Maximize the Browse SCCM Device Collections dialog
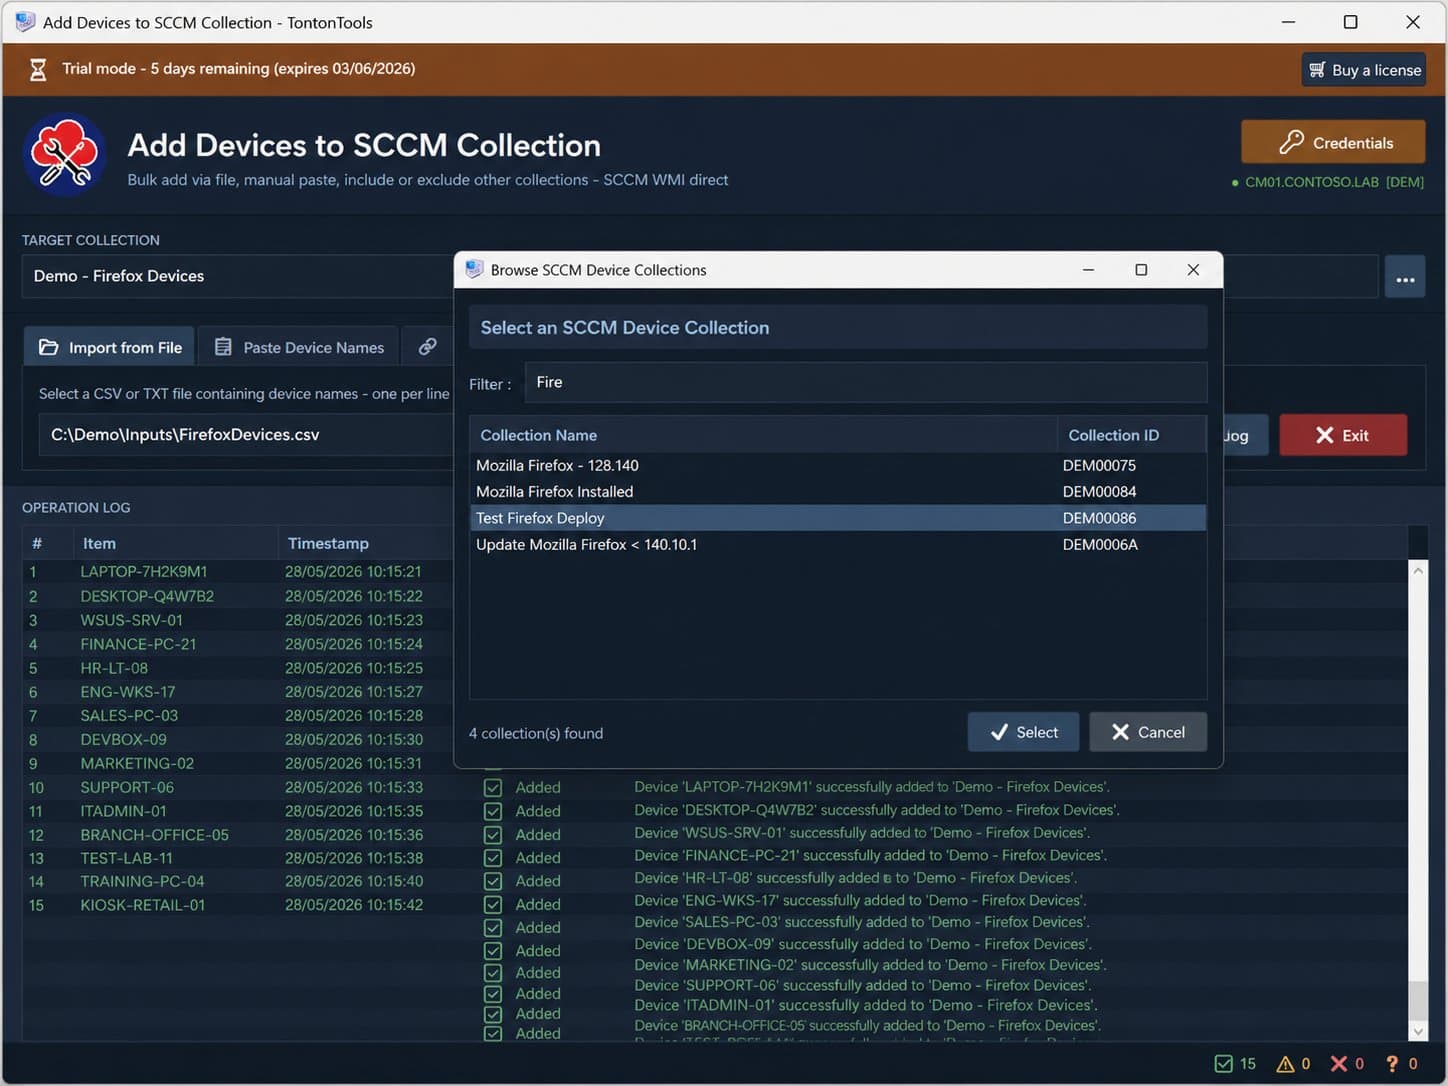The height and width of the screenshot is (1086, 1448). coord(1141,270)
